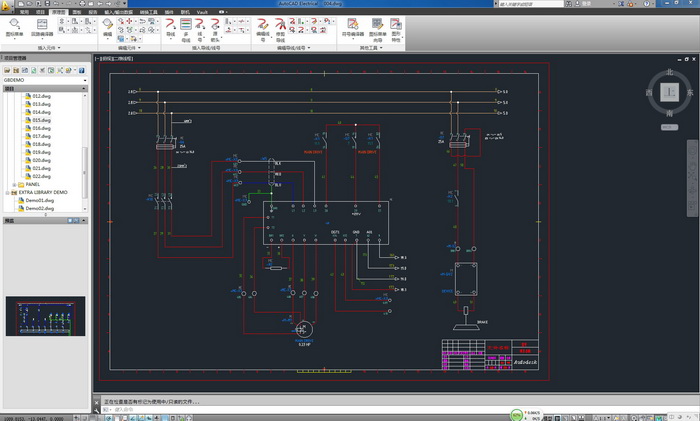The width and height of the screenshot is (700, 421).
Task: Open the Vault ribbon tab
Action: coord(202,12)
